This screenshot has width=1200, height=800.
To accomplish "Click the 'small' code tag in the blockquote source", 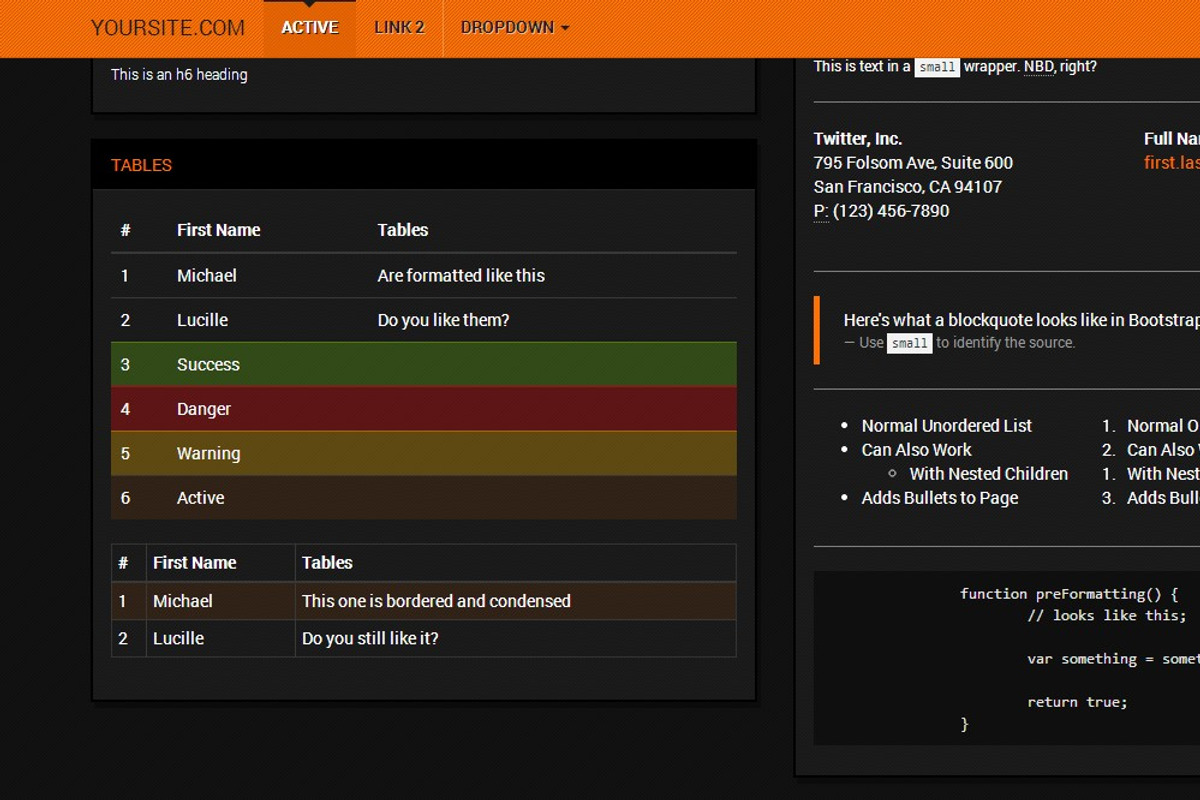I will pos(910,343).
